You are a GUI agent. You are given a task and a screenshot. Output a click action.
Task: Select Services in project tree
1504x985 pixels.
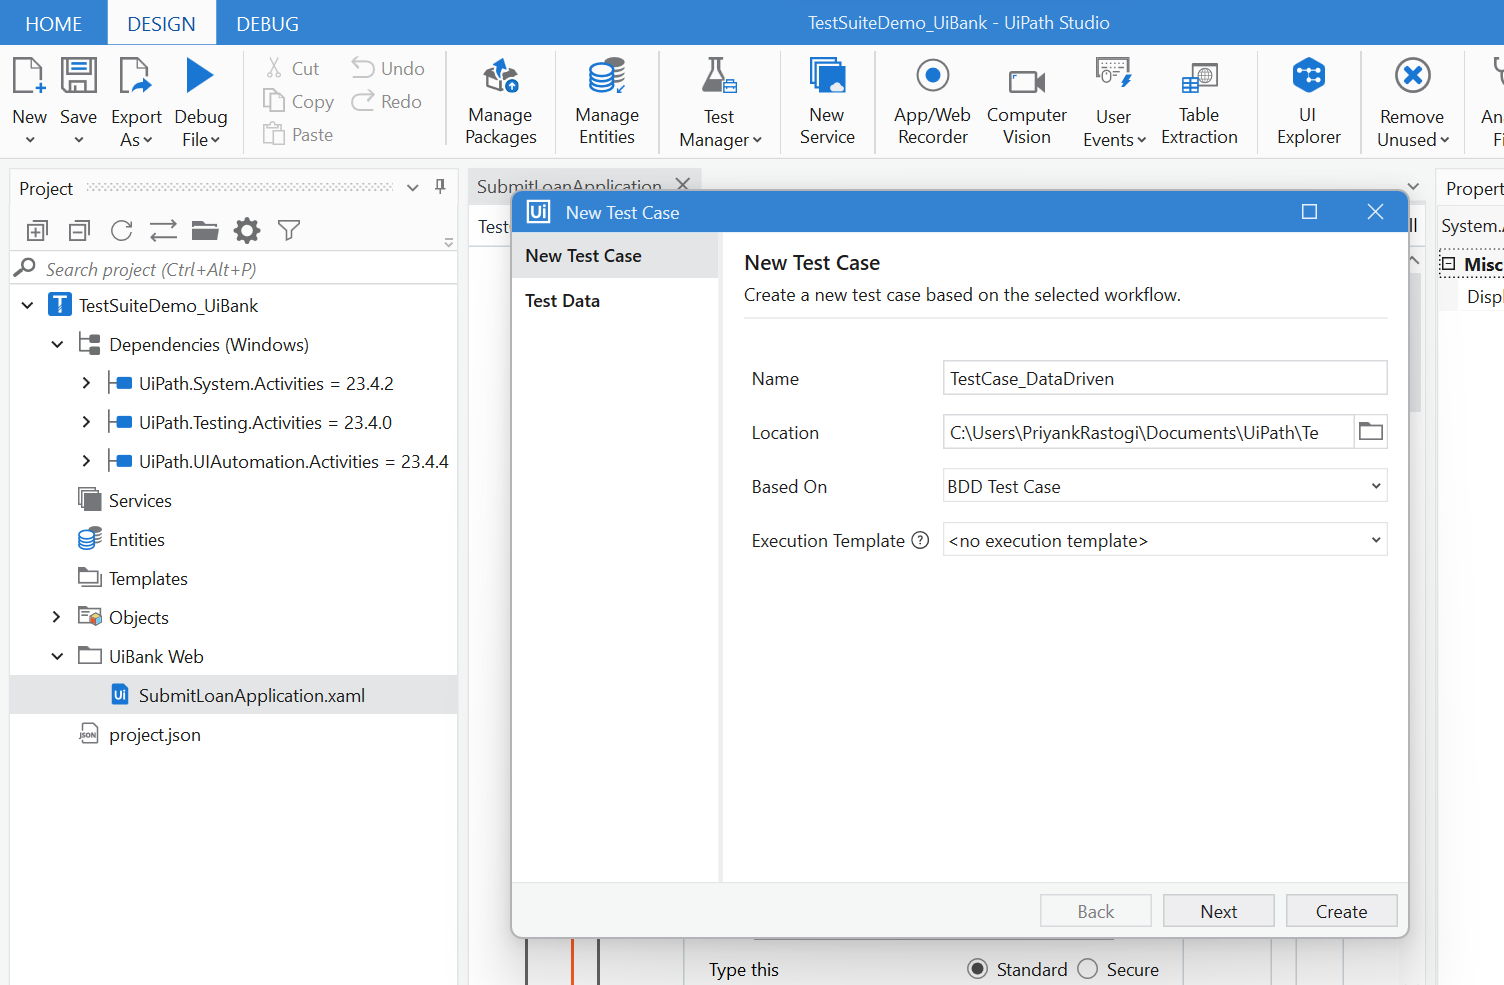click(125, 500)
